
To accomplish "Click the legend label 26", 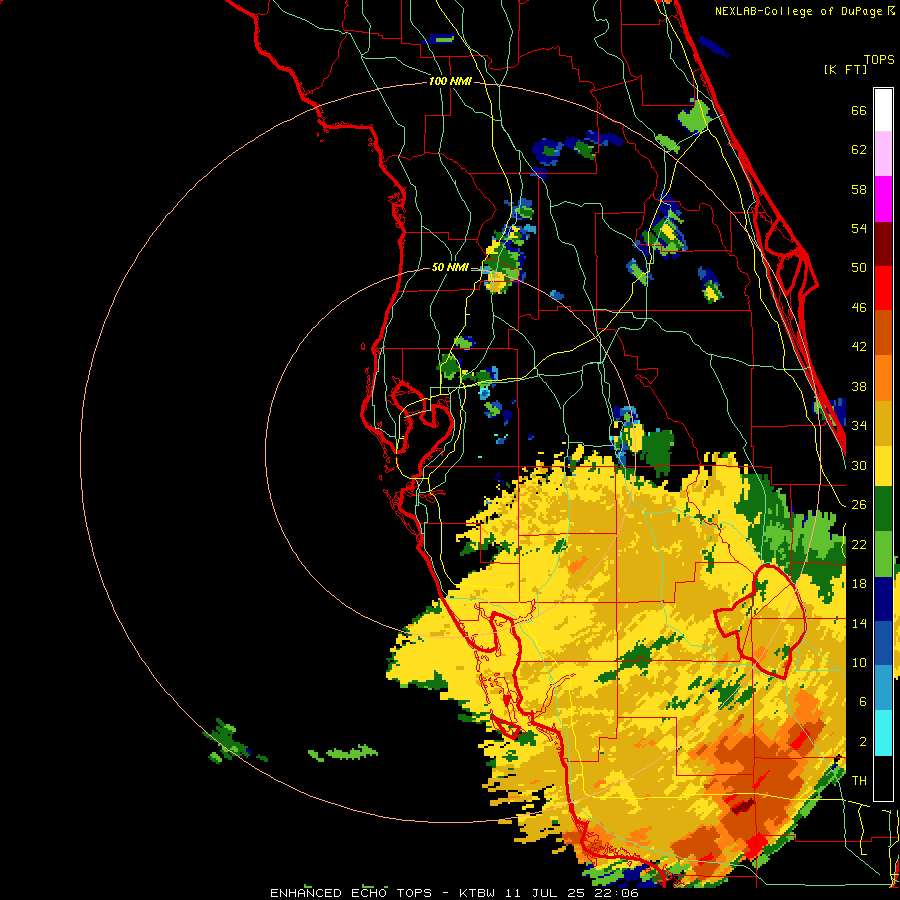I will (859, 505).
